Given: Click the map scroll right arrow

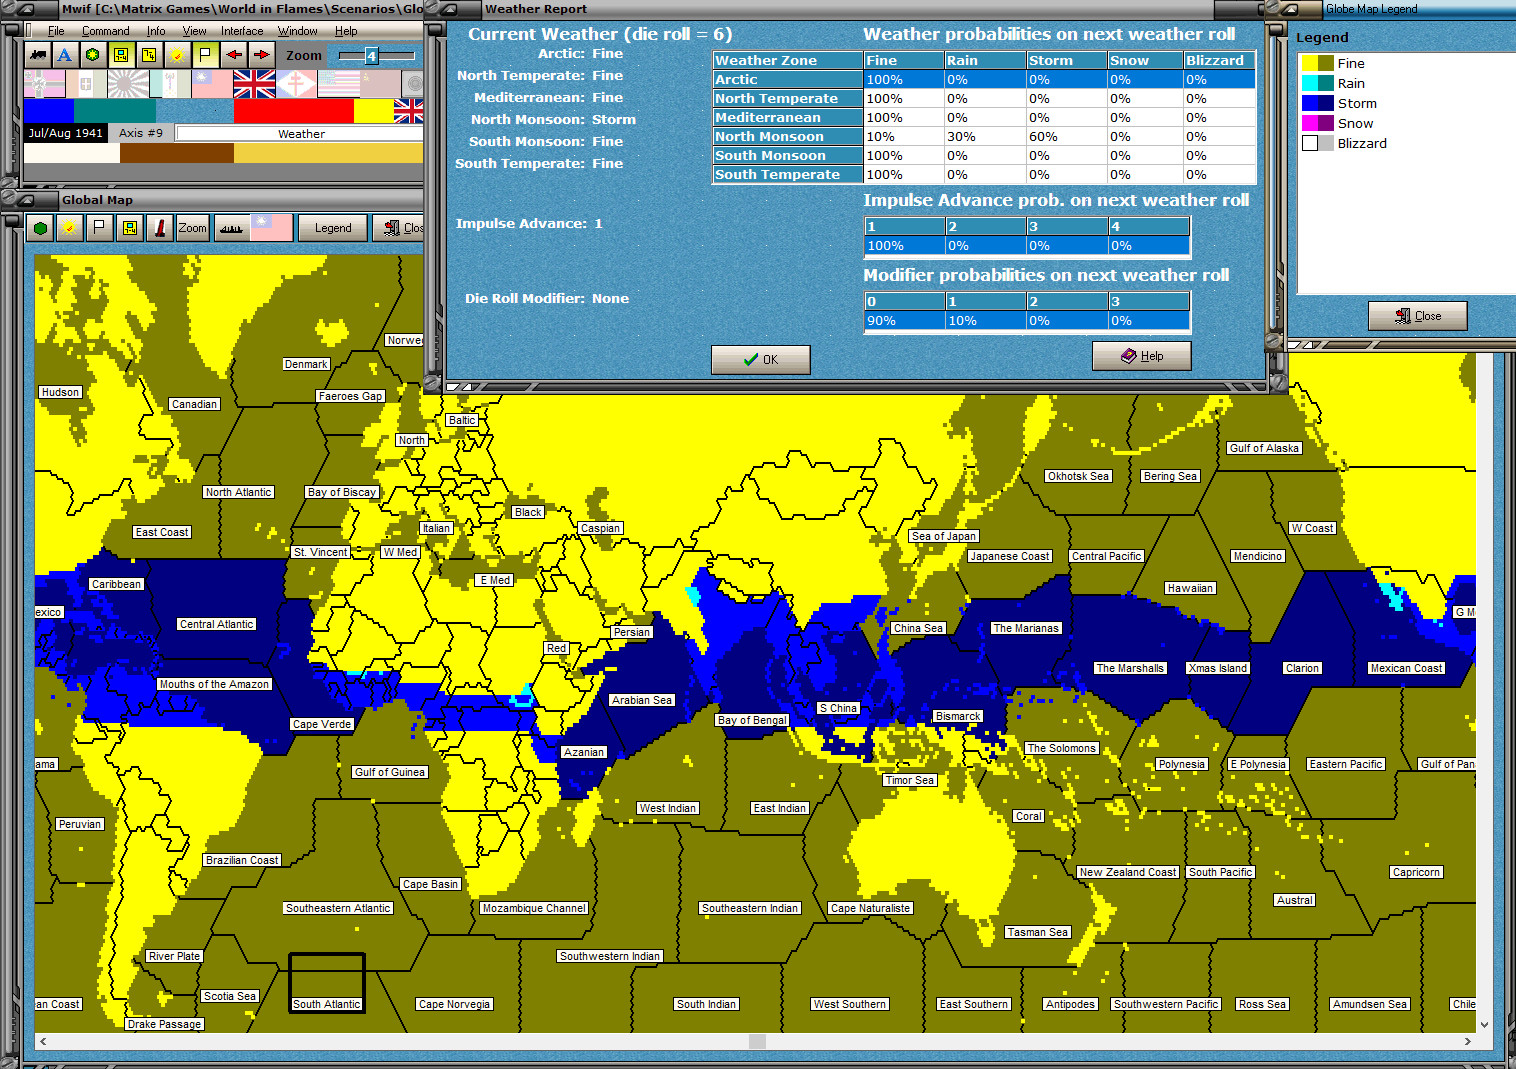Looking at the screenshot, I should 1467,1042.
